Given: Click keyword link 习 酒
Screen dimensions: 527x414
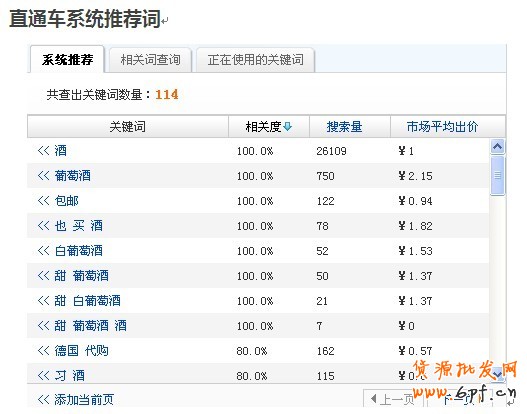Looking at the screenshot, I should tap(70, 375).
